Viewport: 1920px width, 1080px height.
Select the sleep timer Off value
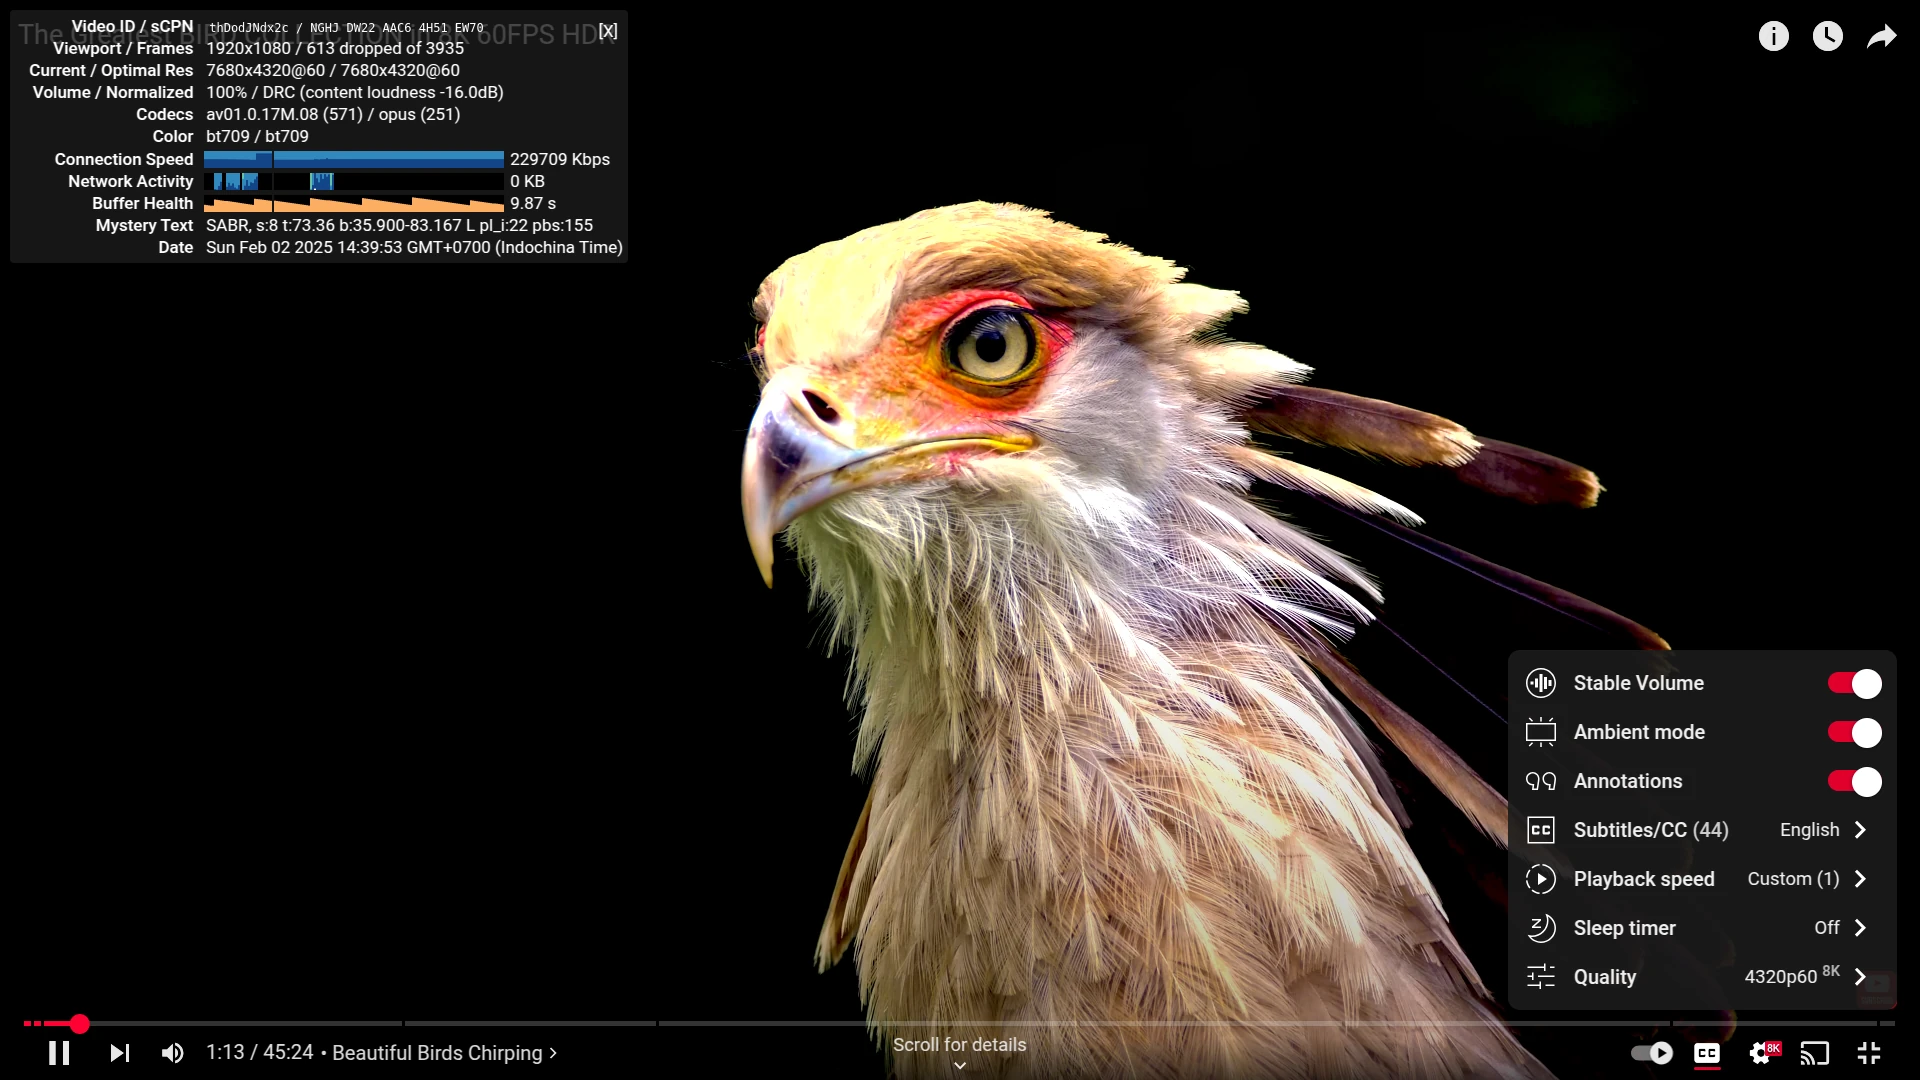1827,928
